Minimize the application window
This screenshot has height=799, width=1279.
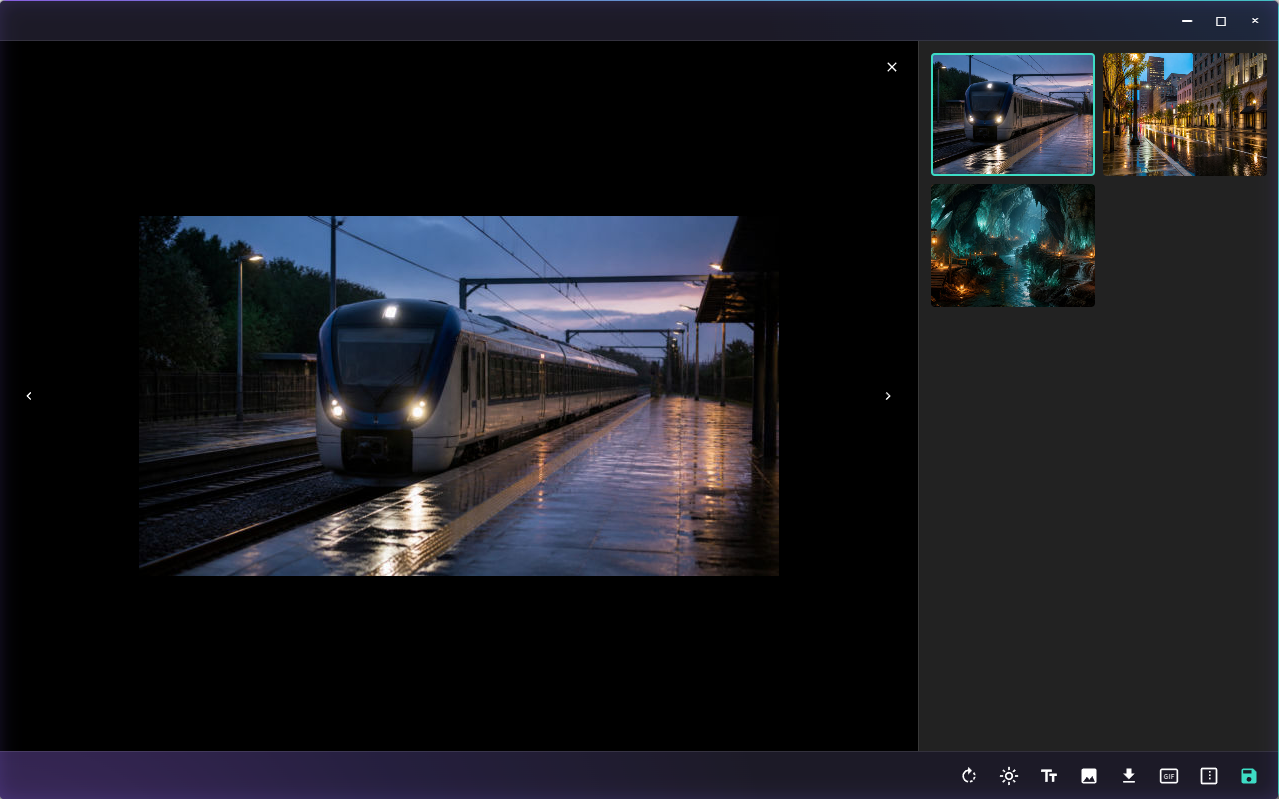pyautogui.click(x=1187, y=21)
